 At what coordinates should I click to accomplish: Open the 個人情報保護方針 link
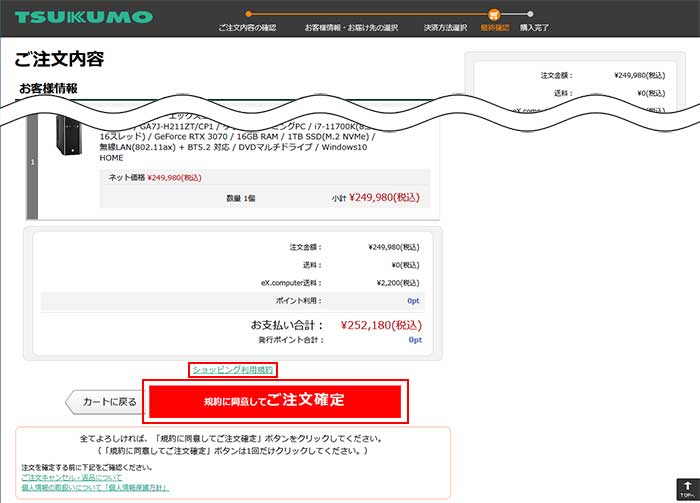click(x=95, y=487)
